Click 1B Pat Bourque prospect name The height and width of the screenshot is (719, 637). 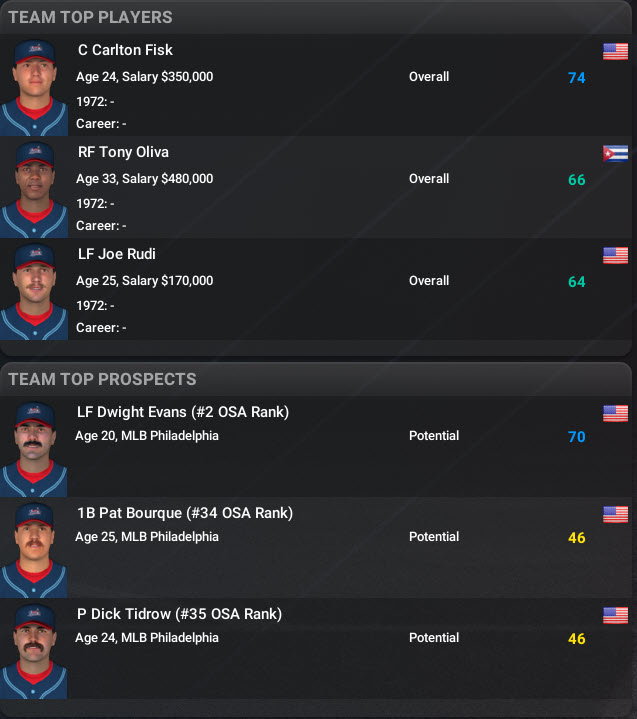coord(184,513)
